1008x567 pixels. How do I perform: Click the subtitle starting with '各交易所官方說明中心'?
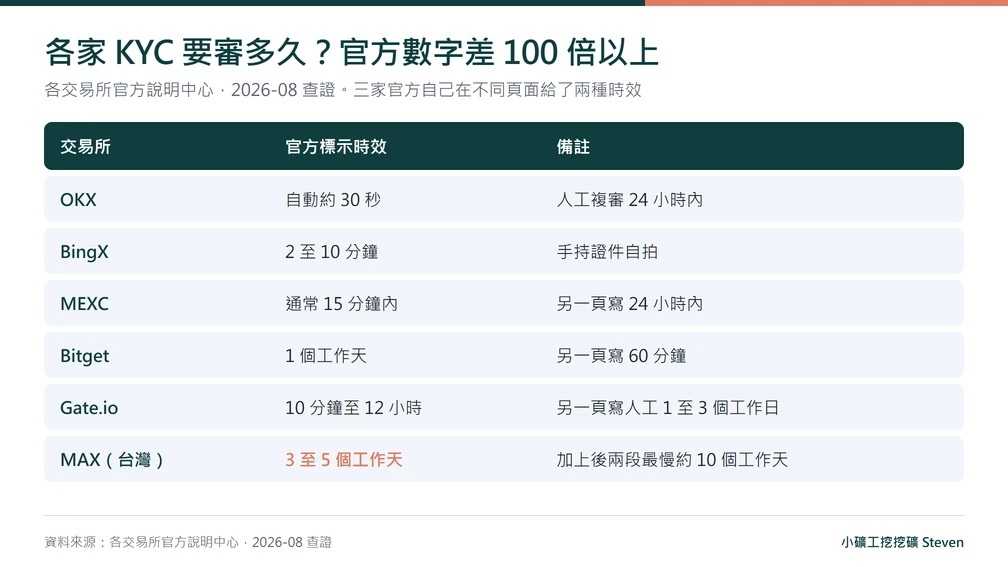point(343,90)
